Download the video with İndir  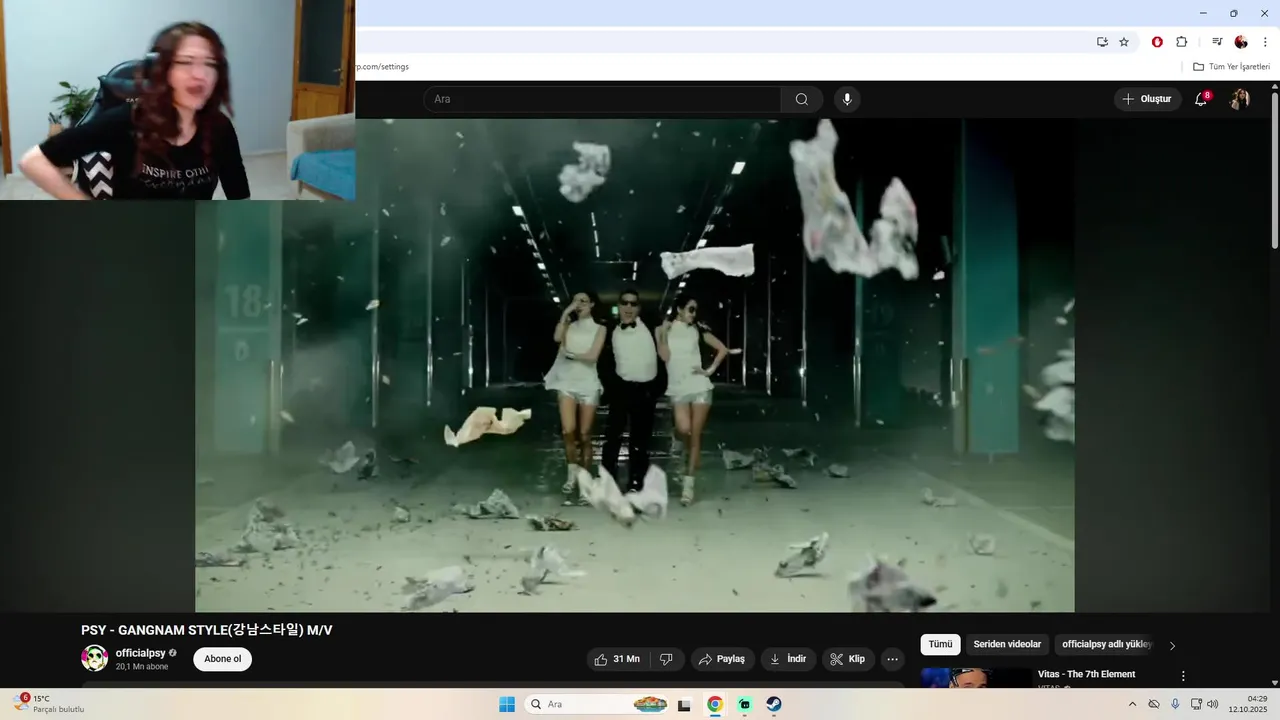click(788, 659)
